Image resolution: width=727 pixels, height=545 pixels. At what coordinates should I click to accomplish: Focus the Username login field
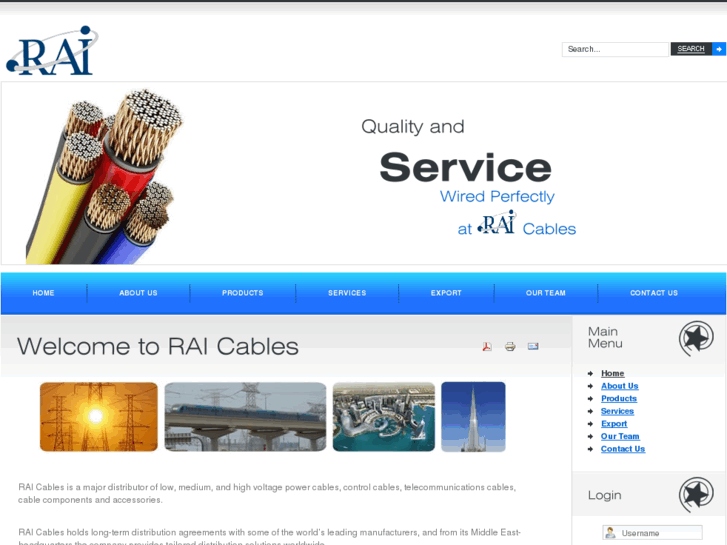pos(652,532)
